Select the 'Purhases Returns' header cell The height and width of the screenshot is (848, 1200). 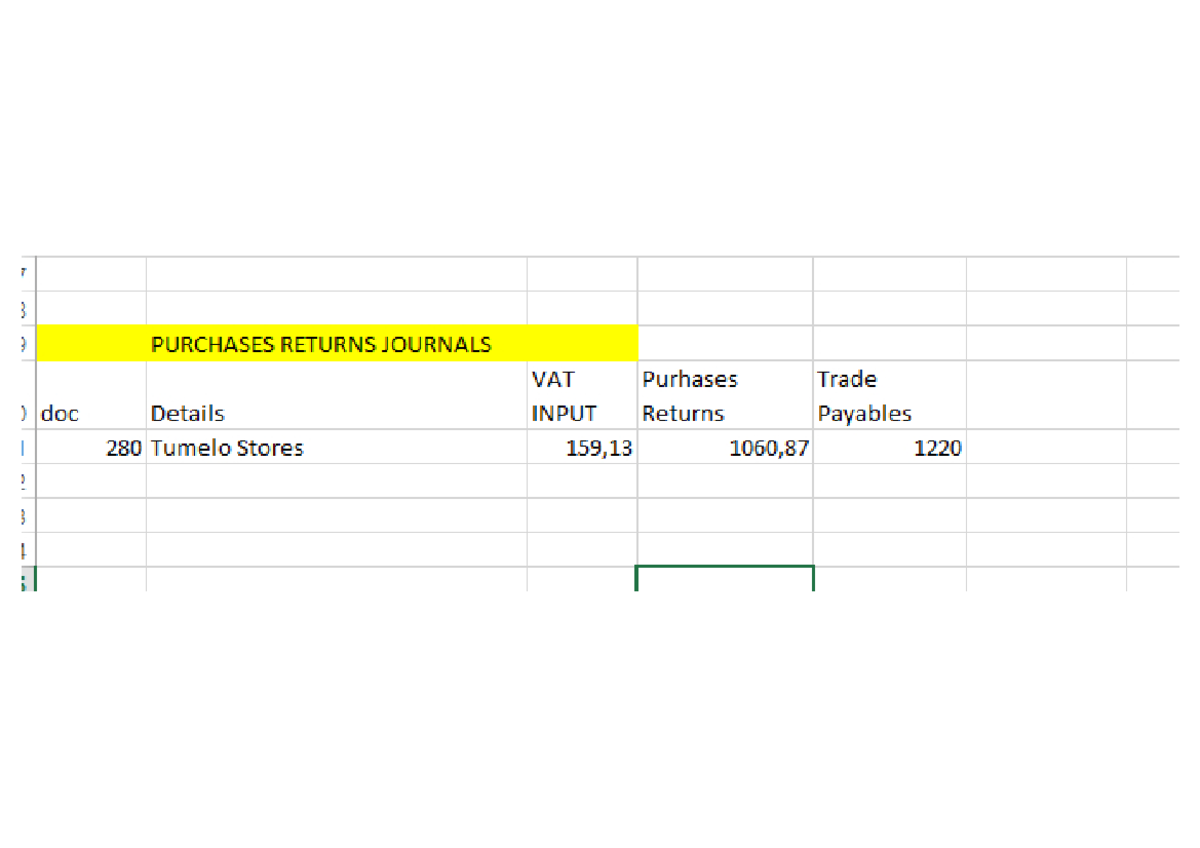725,396
